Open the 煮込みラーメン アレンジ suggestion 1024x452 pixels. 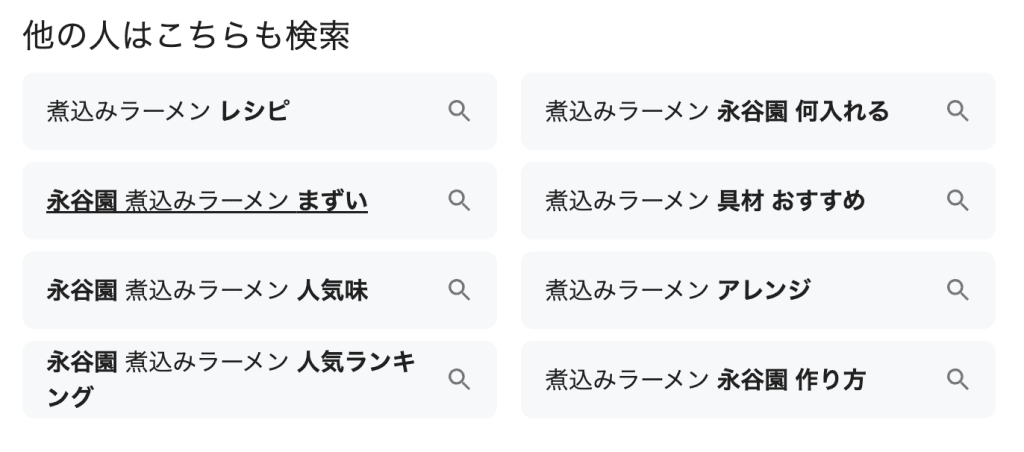click(677, 290)
